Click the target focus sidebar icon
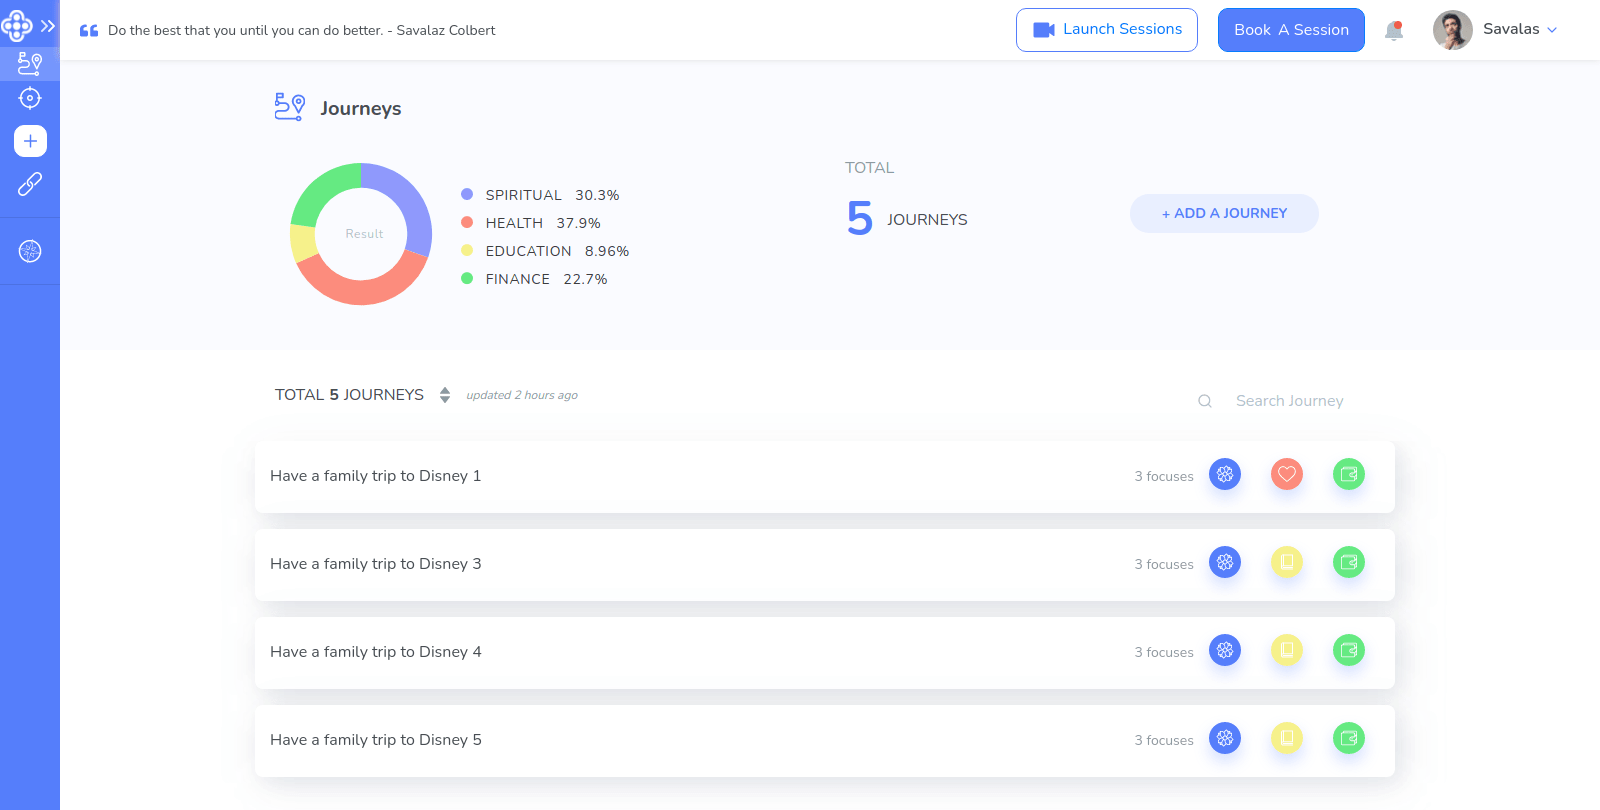The width and height of the screenshot is (1600, 810). coord(30,98)
